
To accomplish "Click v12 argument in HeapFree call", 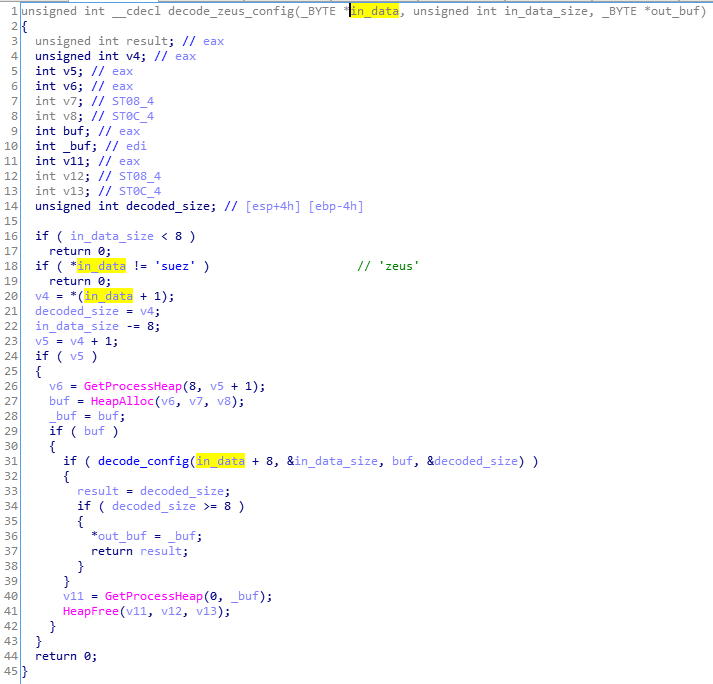I will point(171,612).
